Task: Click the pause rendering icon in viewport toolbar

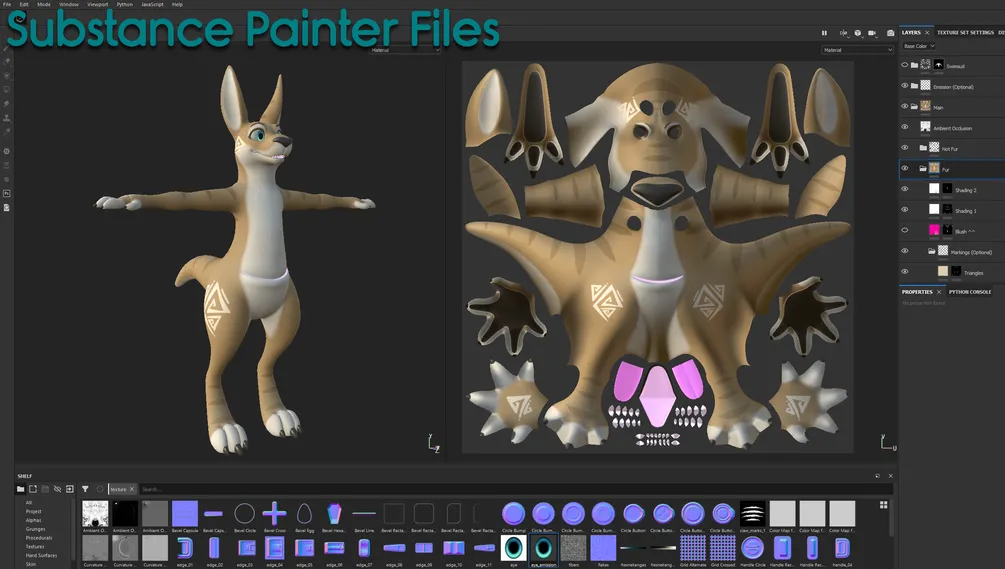Action: (x=824, y=33)
